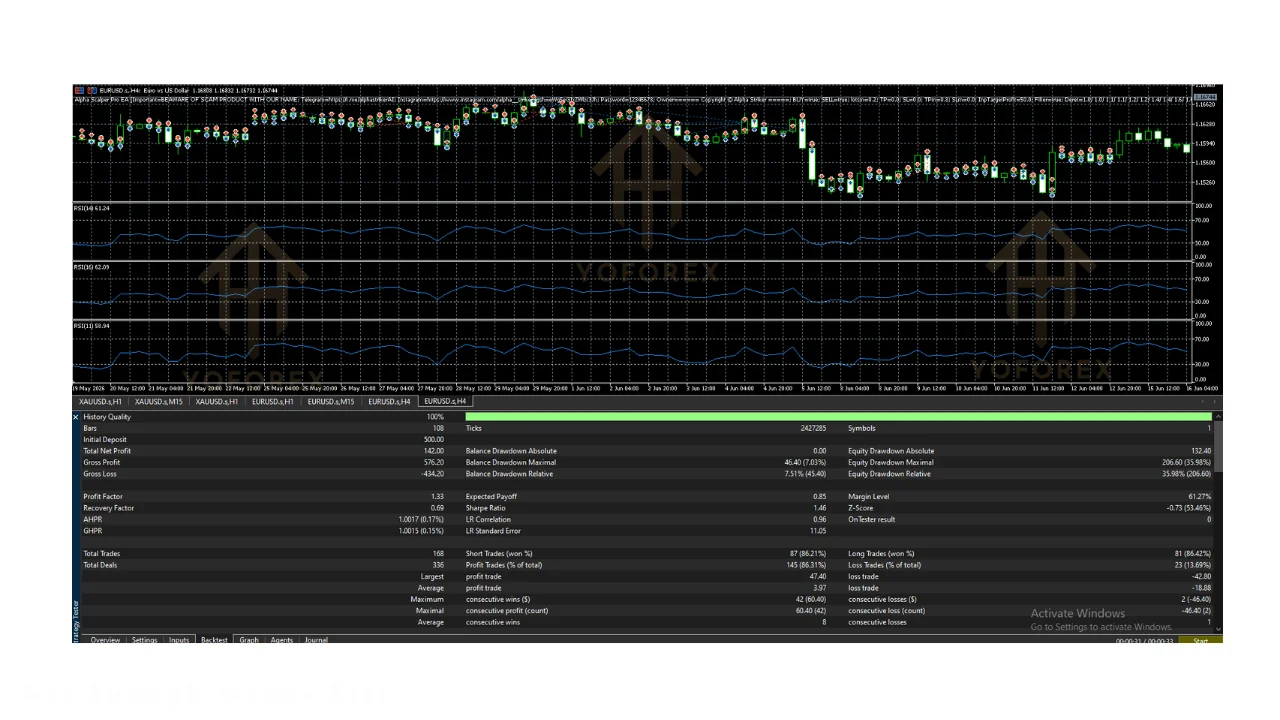Select the Initial Deposit value 500.00
1280x720 pixels.
tap(434, 440)
